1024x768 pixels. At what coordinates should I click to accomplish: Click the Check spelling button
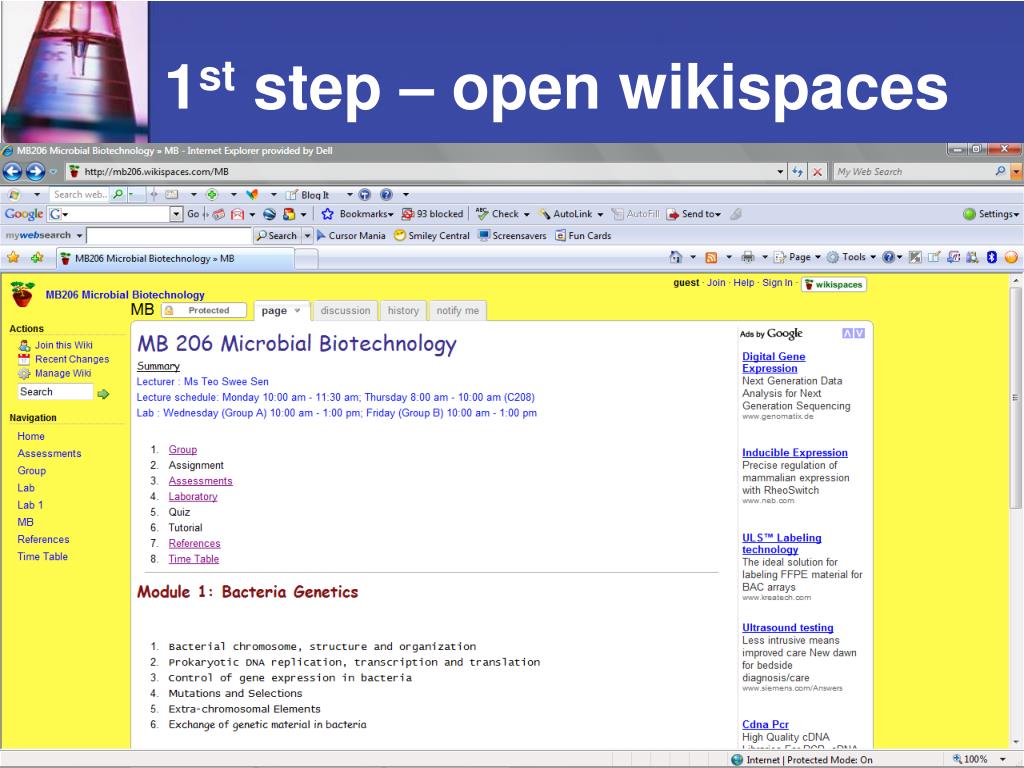pyautogui.click(x=499, y=214)
